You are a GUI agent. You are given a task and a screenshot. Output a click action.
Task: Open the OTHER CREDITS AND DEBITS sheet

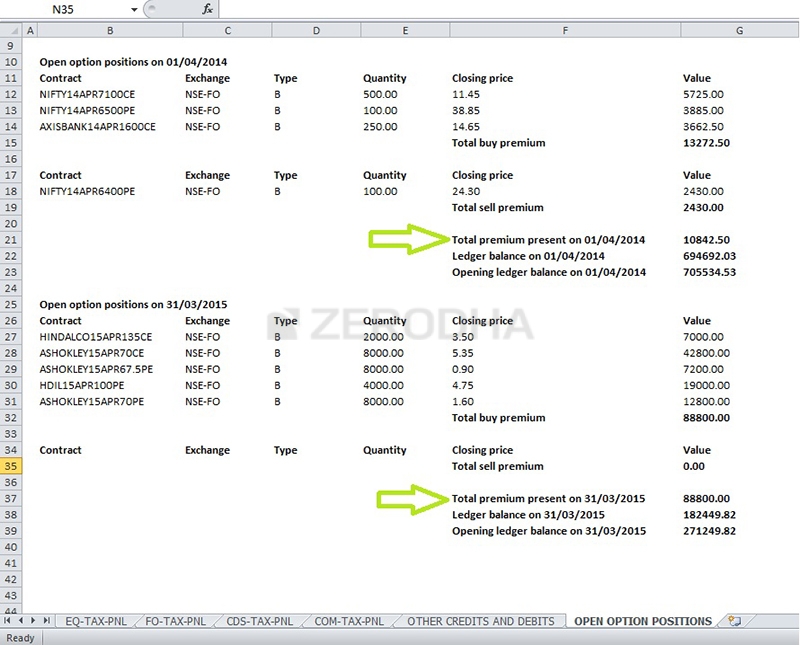point(482,620)
